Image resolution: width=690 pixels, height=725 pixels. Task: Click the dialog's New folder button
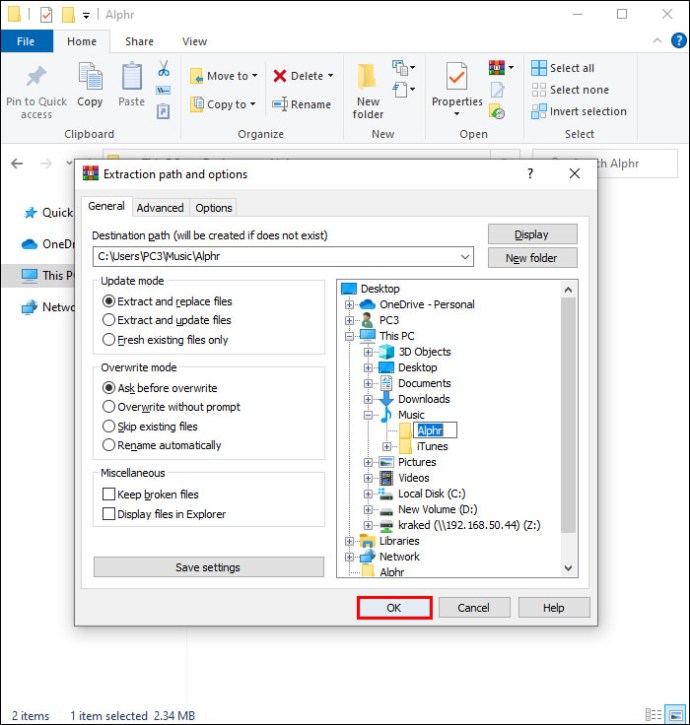point(532,258)
